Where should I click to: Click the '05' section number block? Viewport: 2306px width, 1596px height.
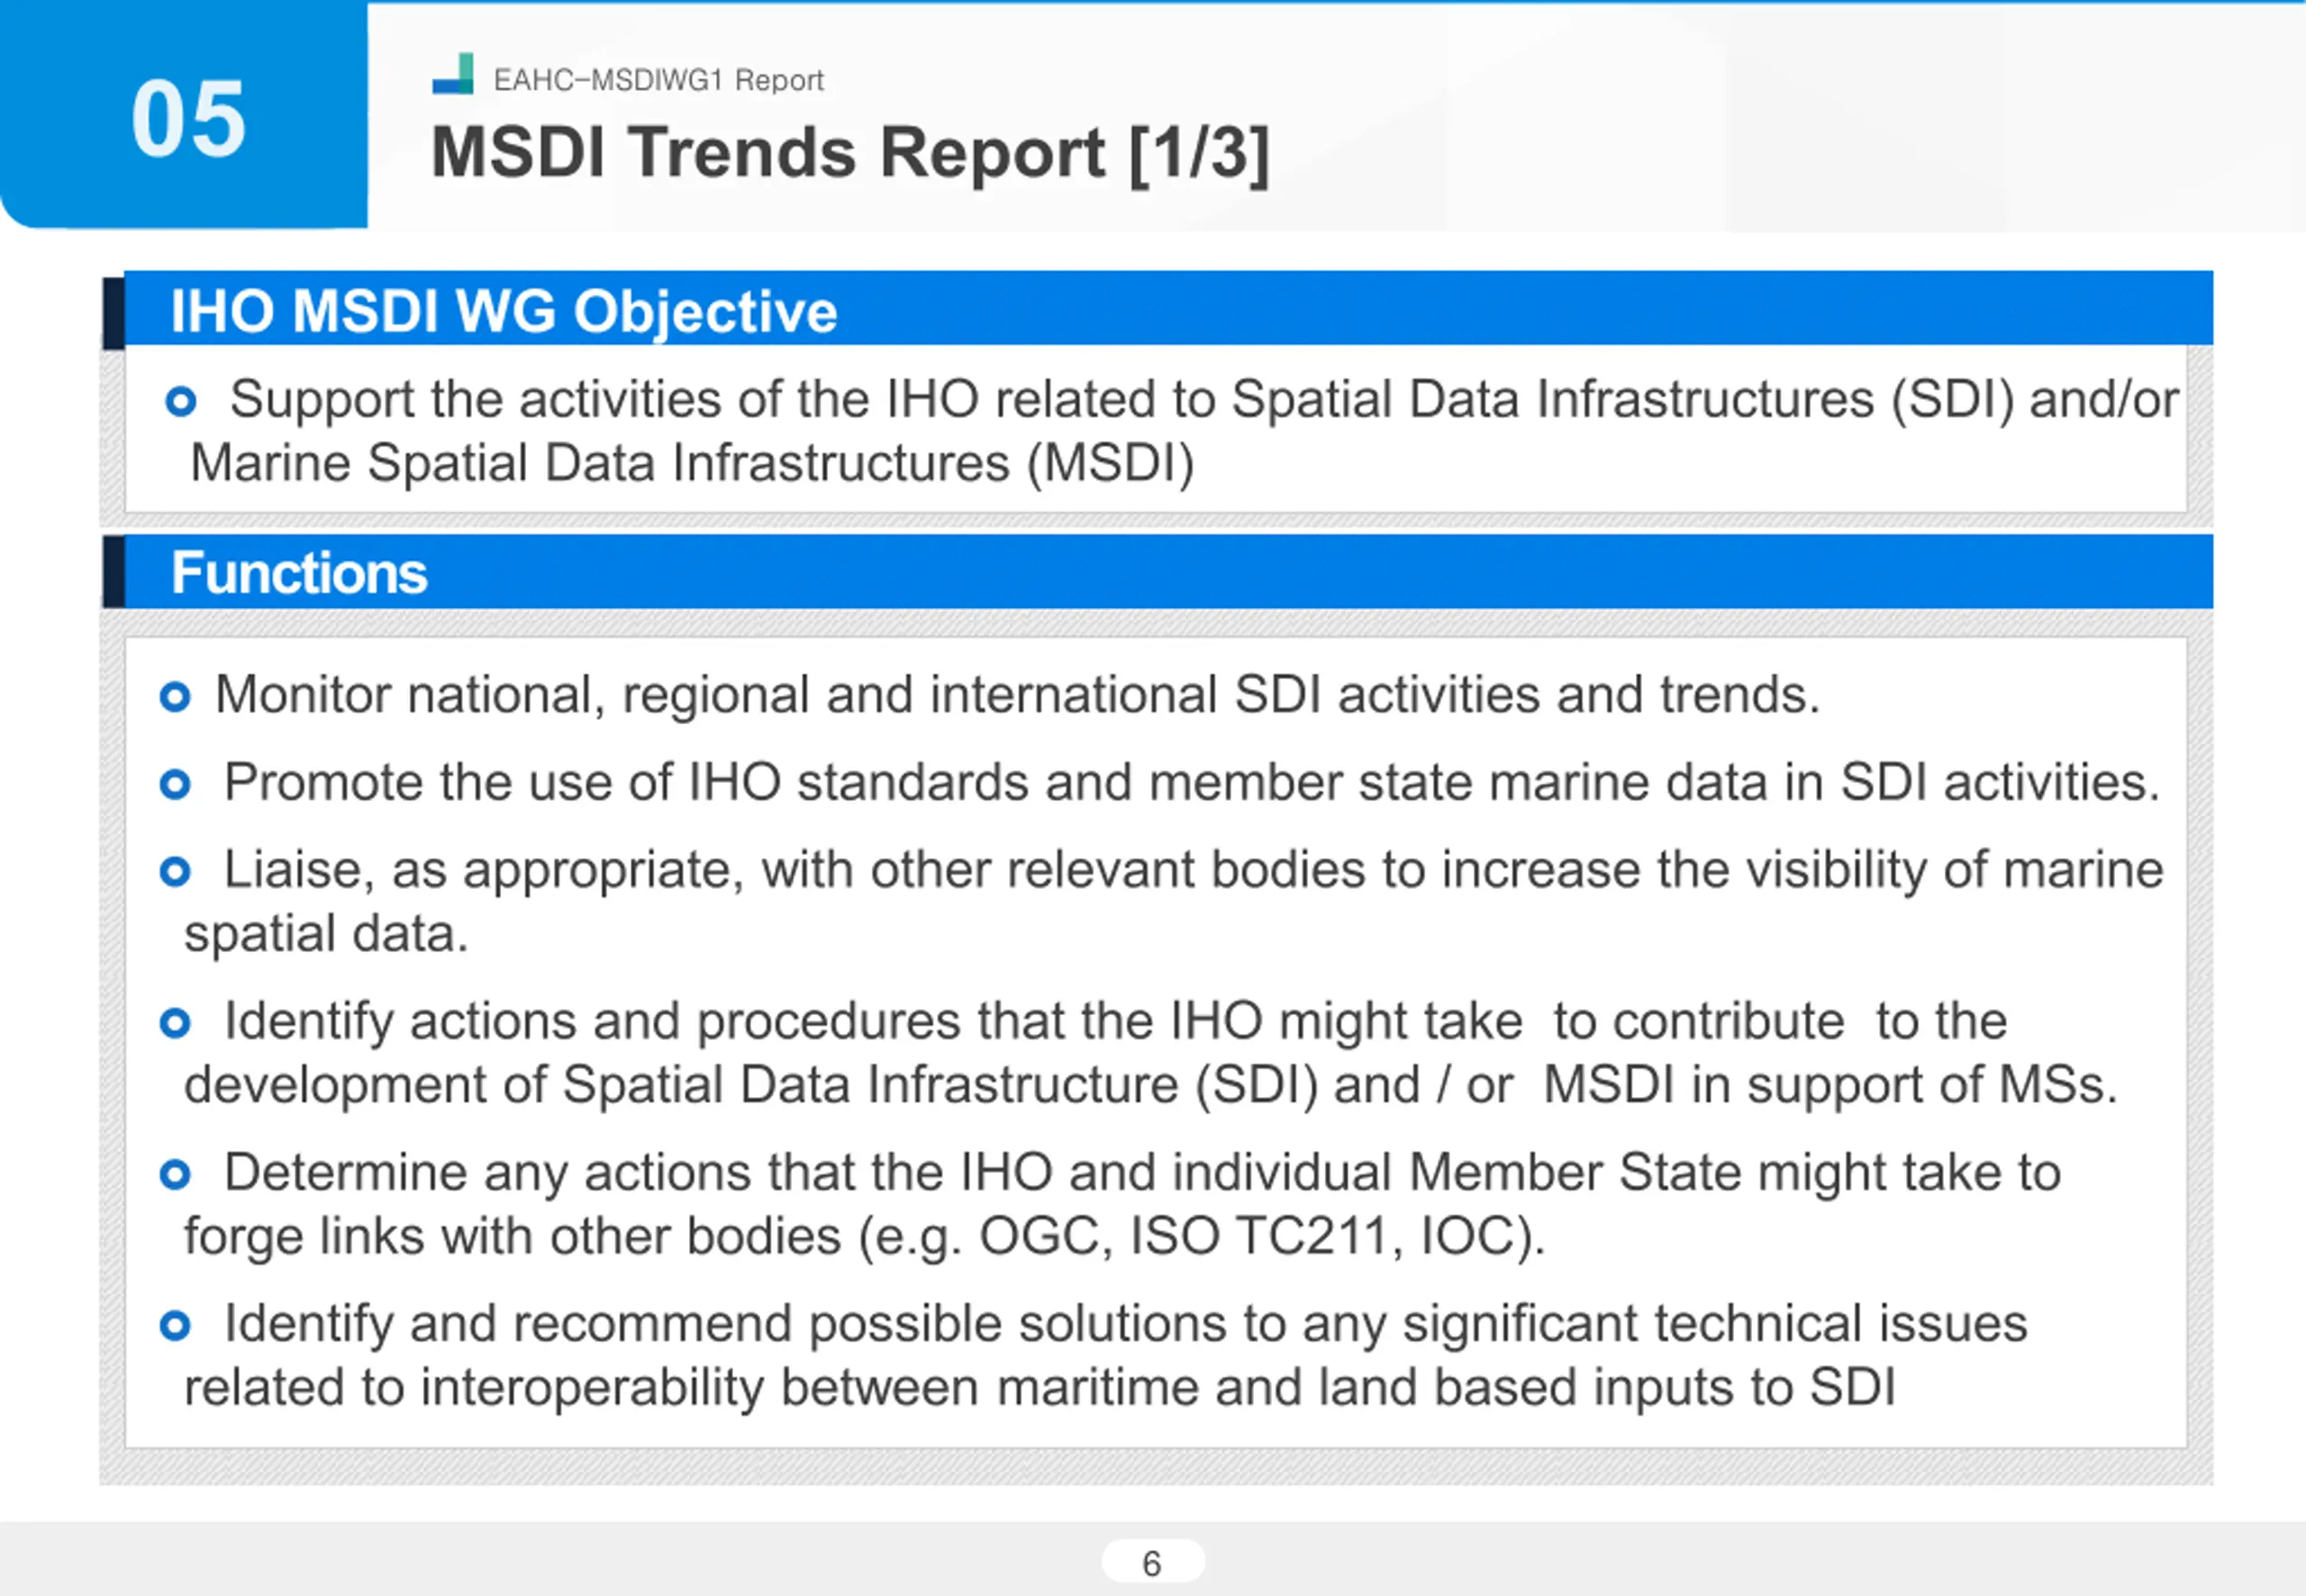point(184,116)
